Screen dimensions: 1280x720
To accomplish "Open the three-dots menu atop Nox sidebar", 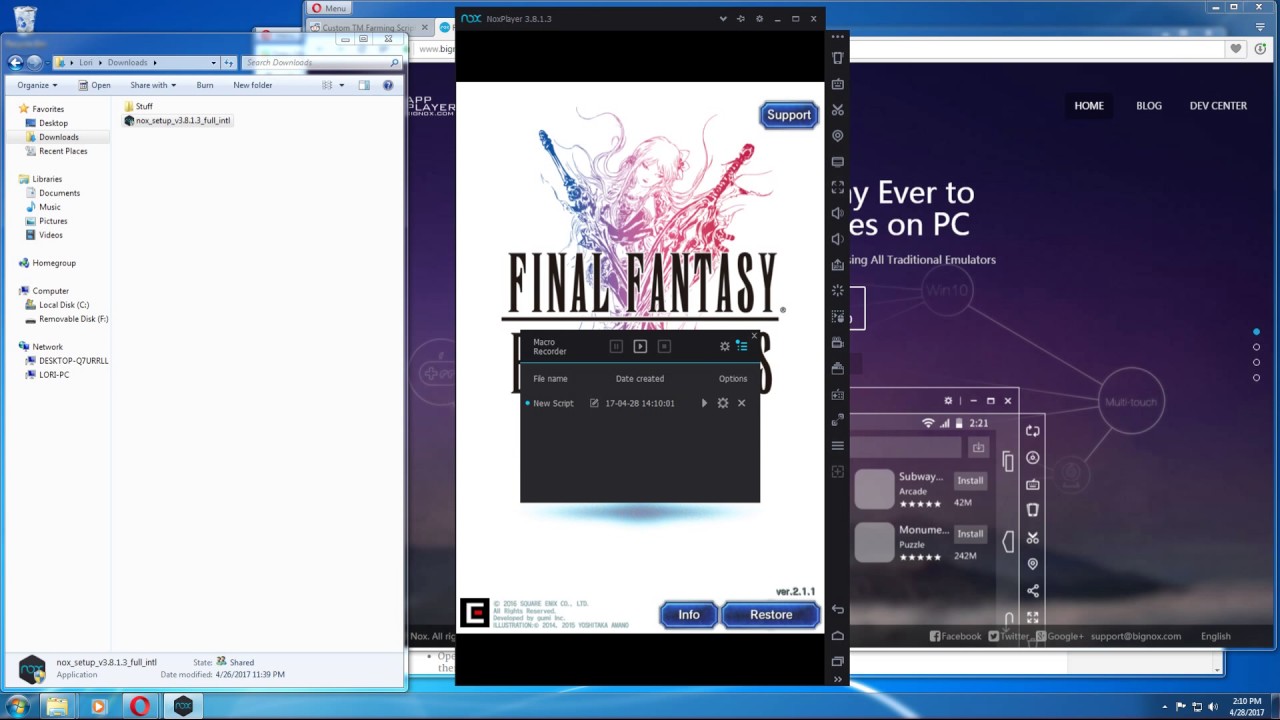I will pyautogui.click(x=838, y=37).
